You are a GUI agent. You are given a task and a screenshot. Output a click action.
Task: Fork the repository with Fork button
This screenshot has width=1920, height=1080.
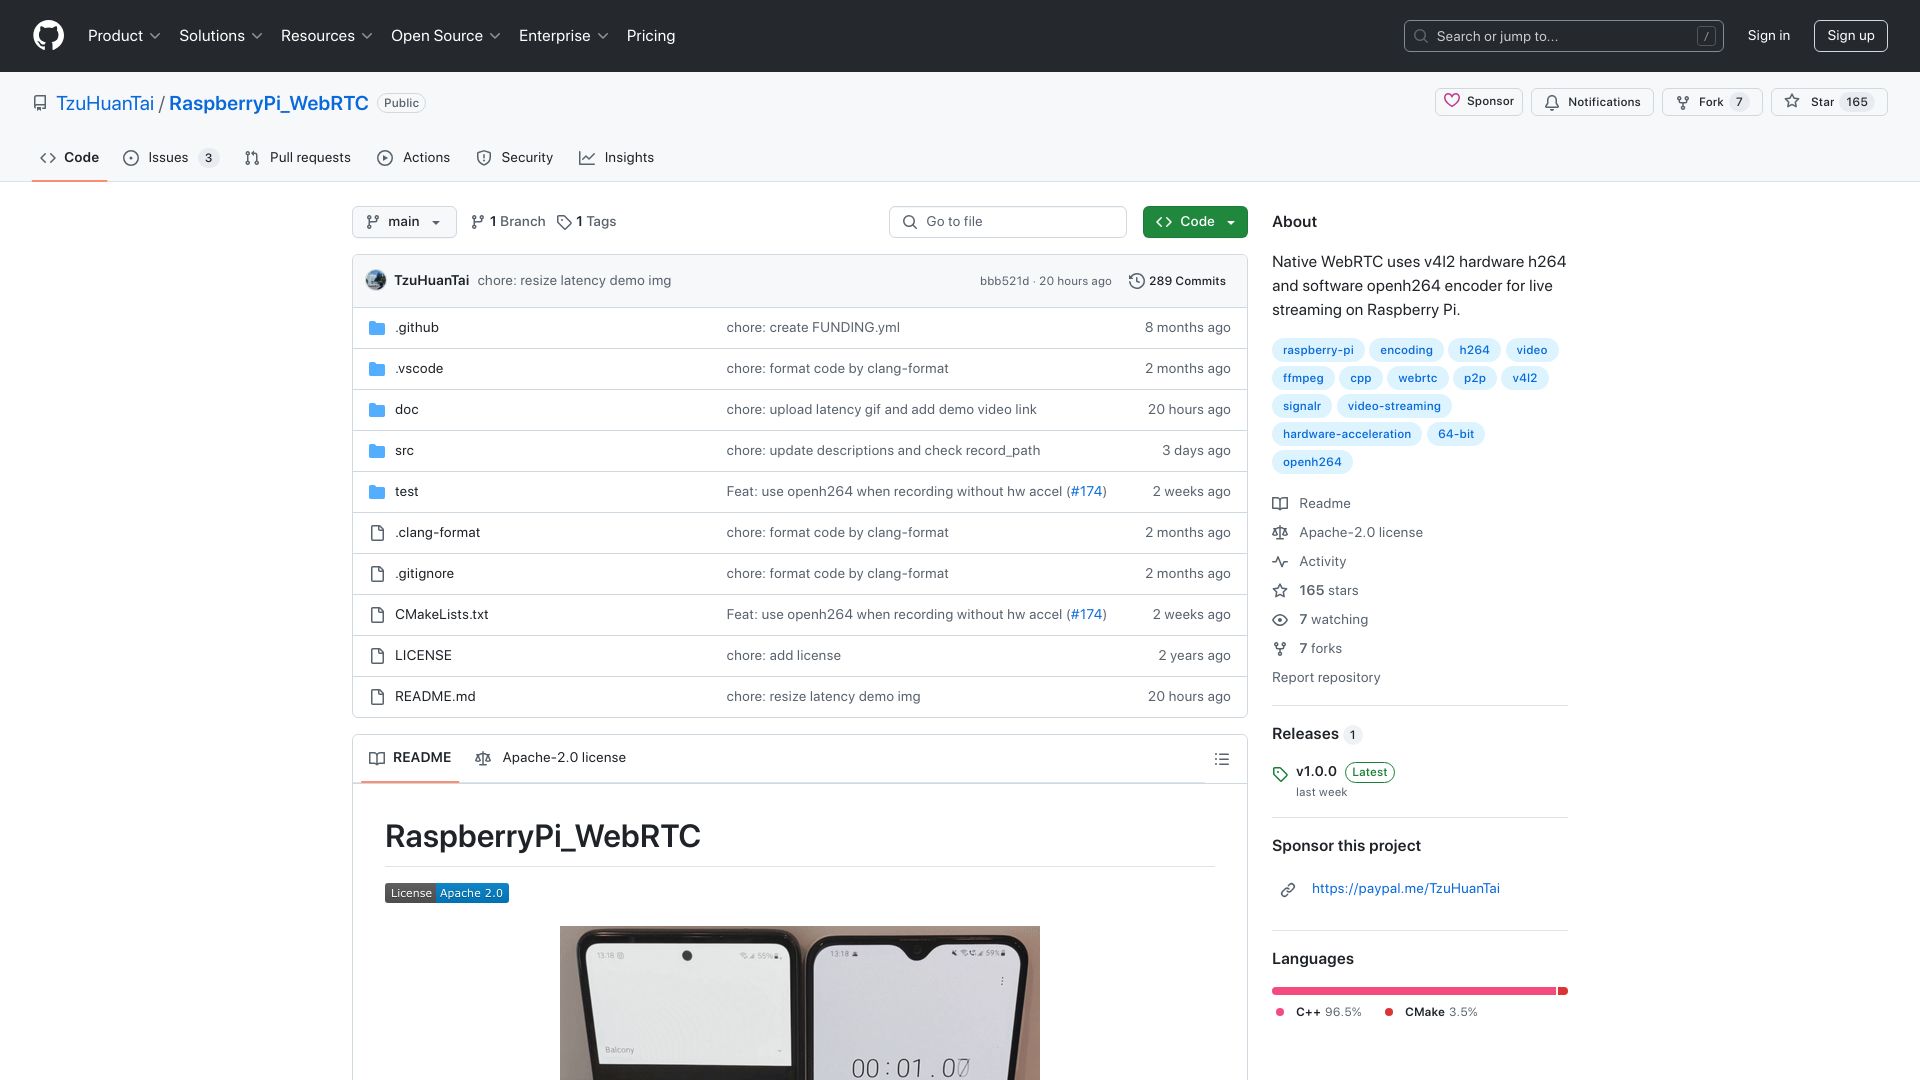point(1711,102)
